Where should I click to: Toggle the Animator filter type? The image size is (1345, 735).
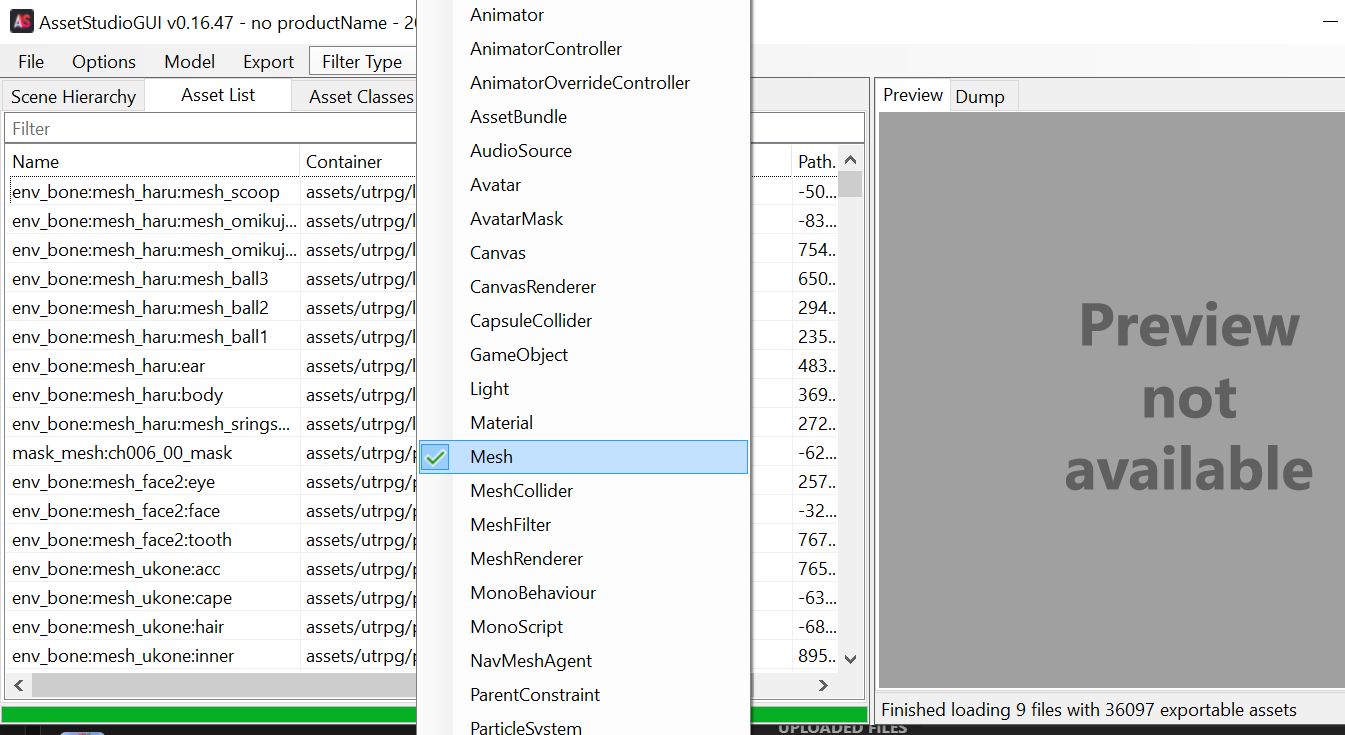coord(583,15)
